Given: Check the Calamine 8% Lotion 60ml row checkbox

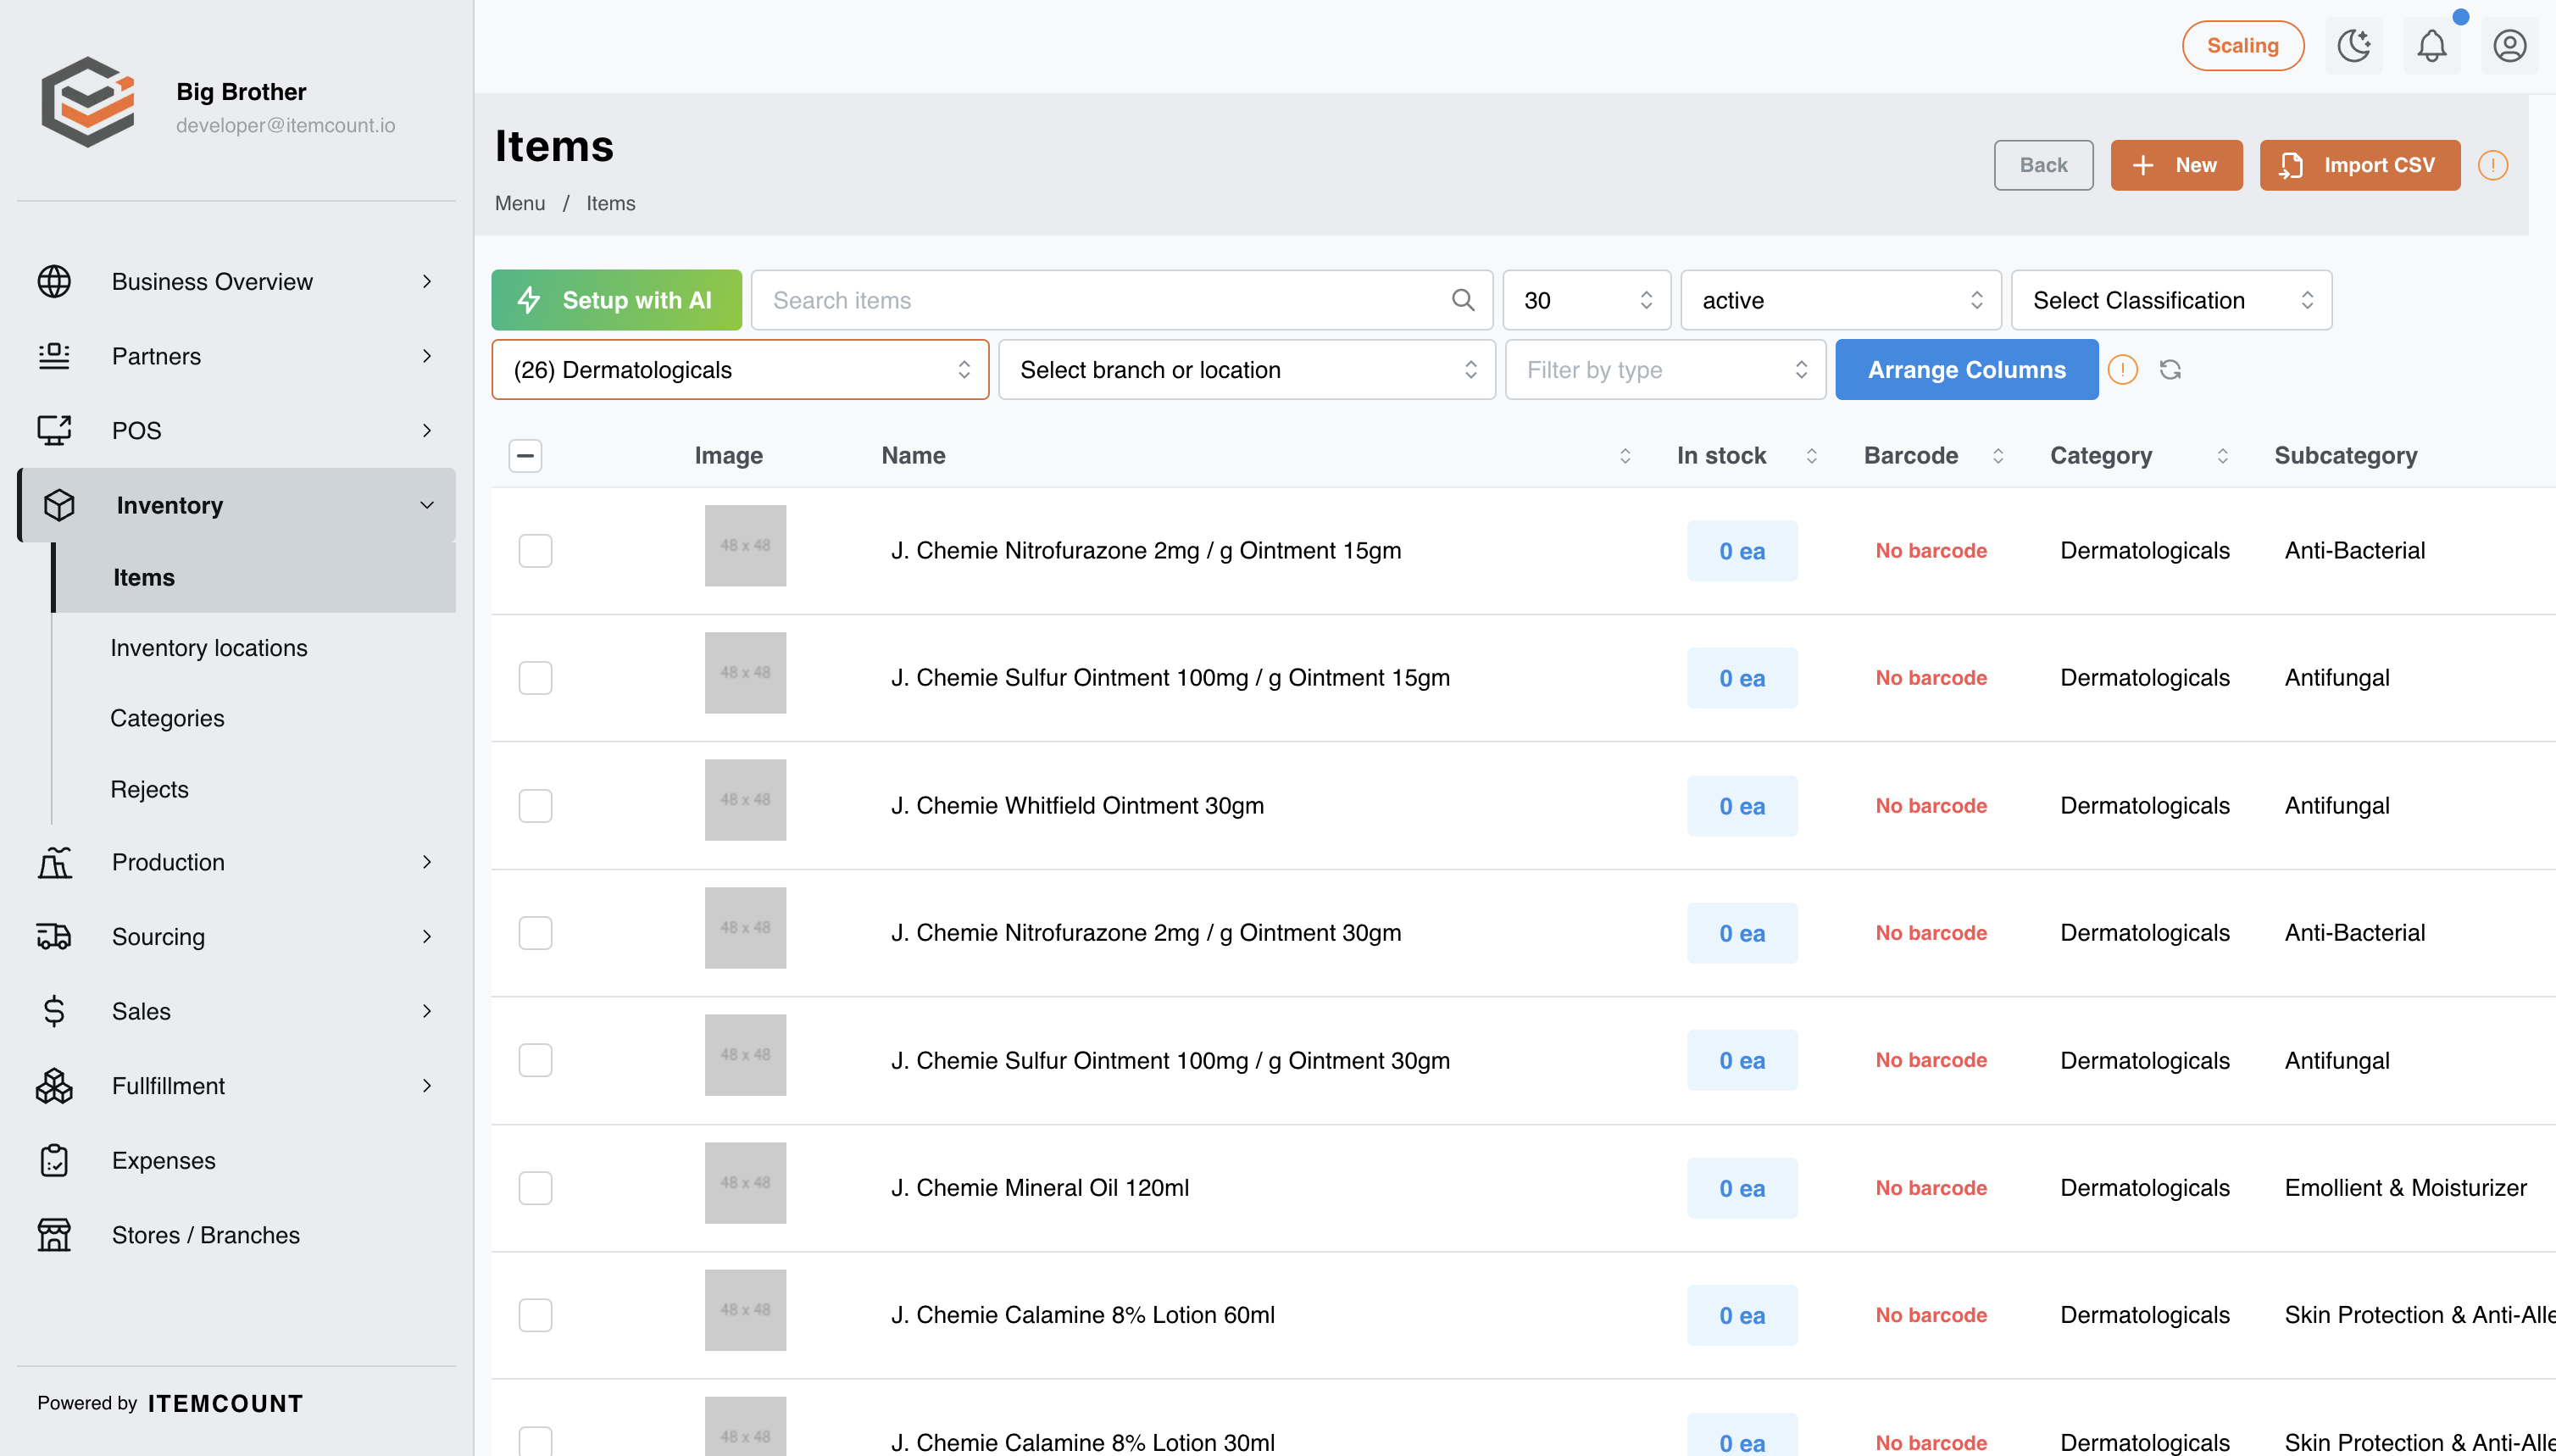Looking at the screenshot, I should pyautogui.click(x=535, y=1315).
